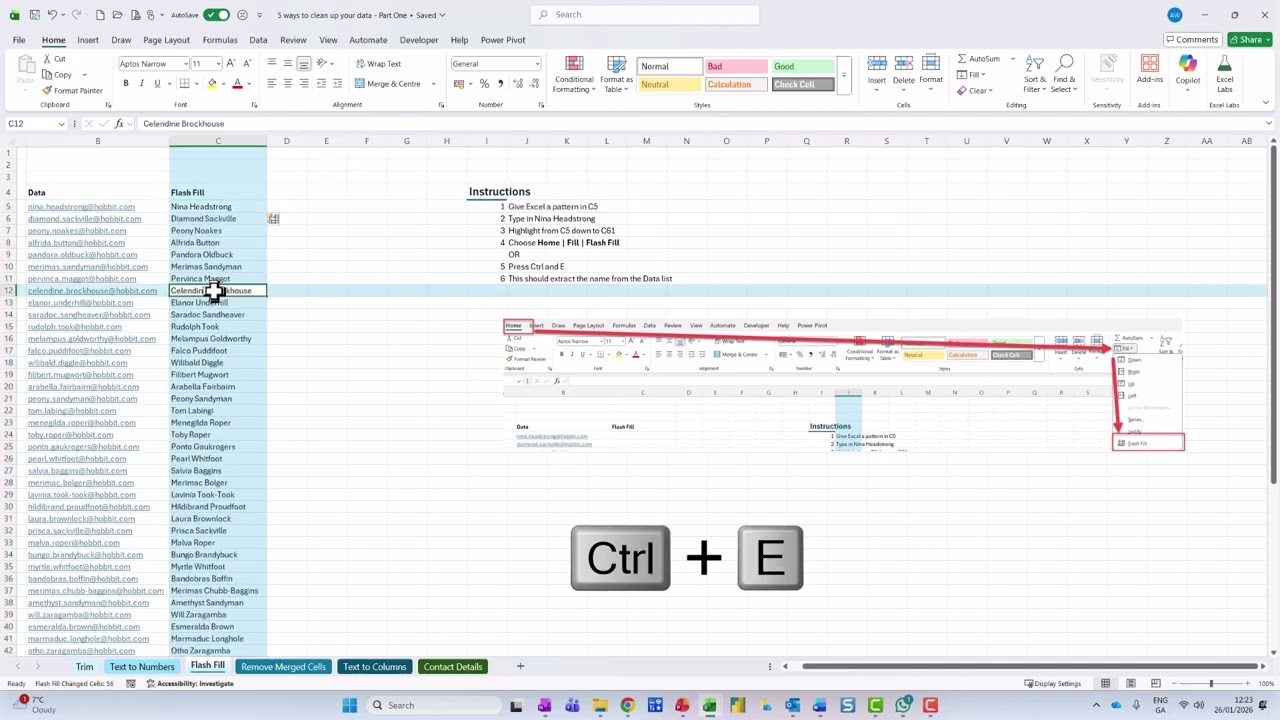Open the Contact Details sheet tab
This screenshot has width=1280, height=720.
(452, 666)
